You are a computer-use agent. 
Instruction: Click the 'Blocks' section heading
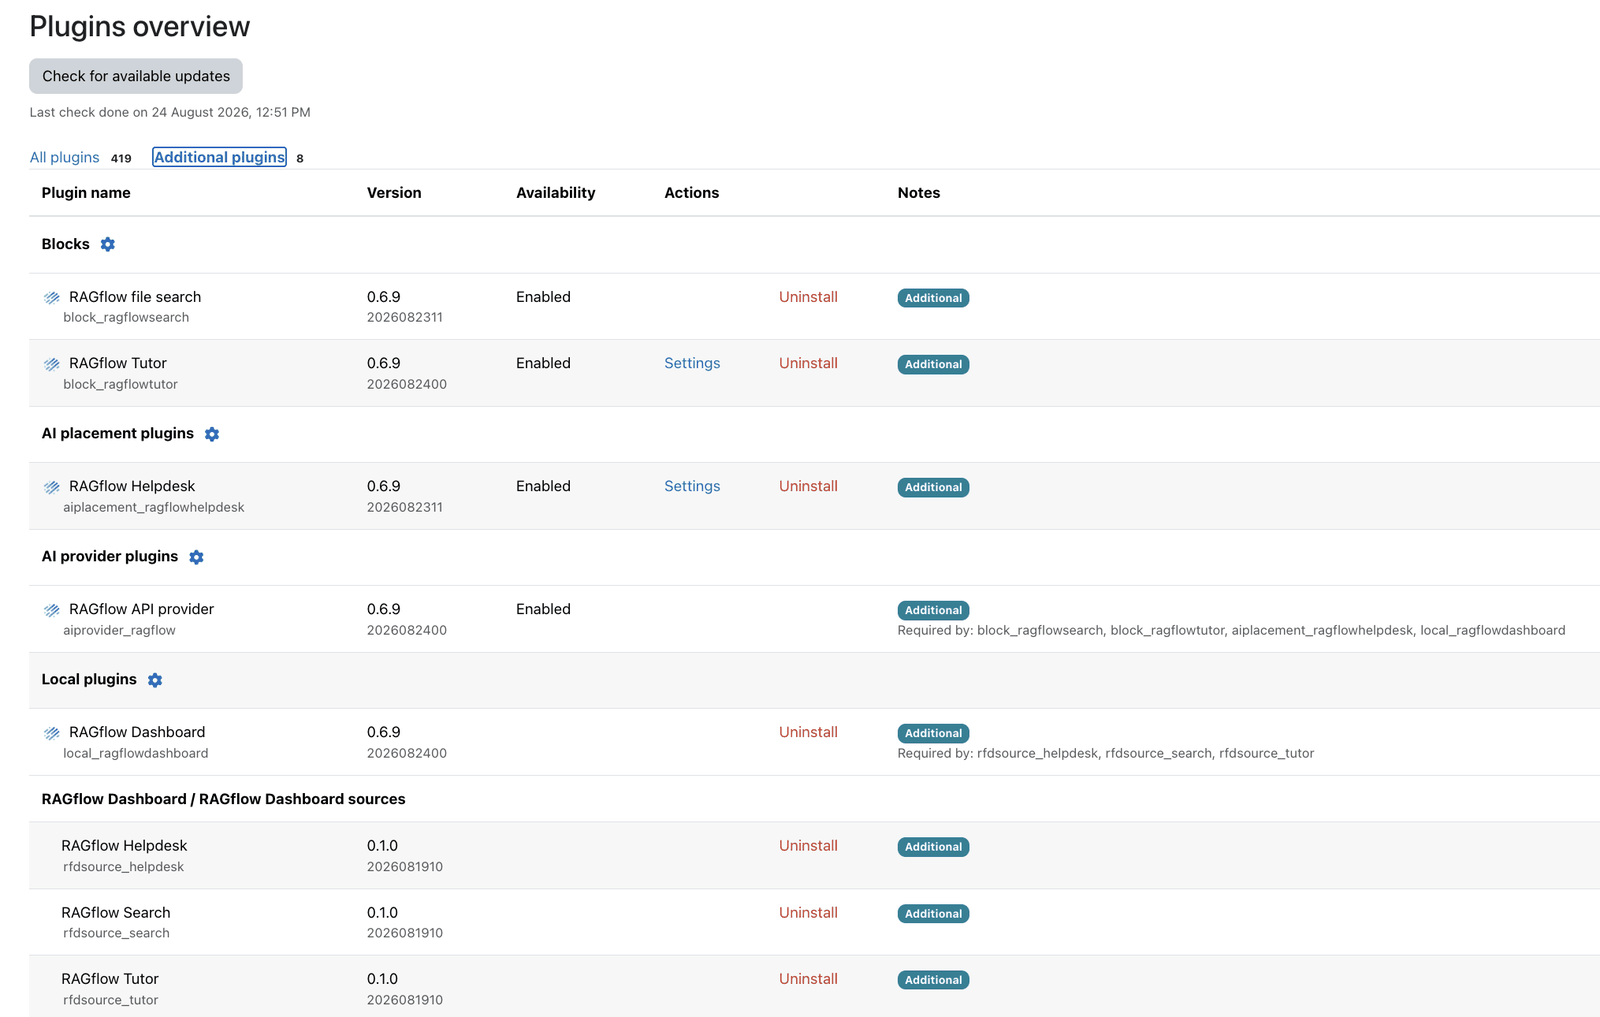pos(65,244)
